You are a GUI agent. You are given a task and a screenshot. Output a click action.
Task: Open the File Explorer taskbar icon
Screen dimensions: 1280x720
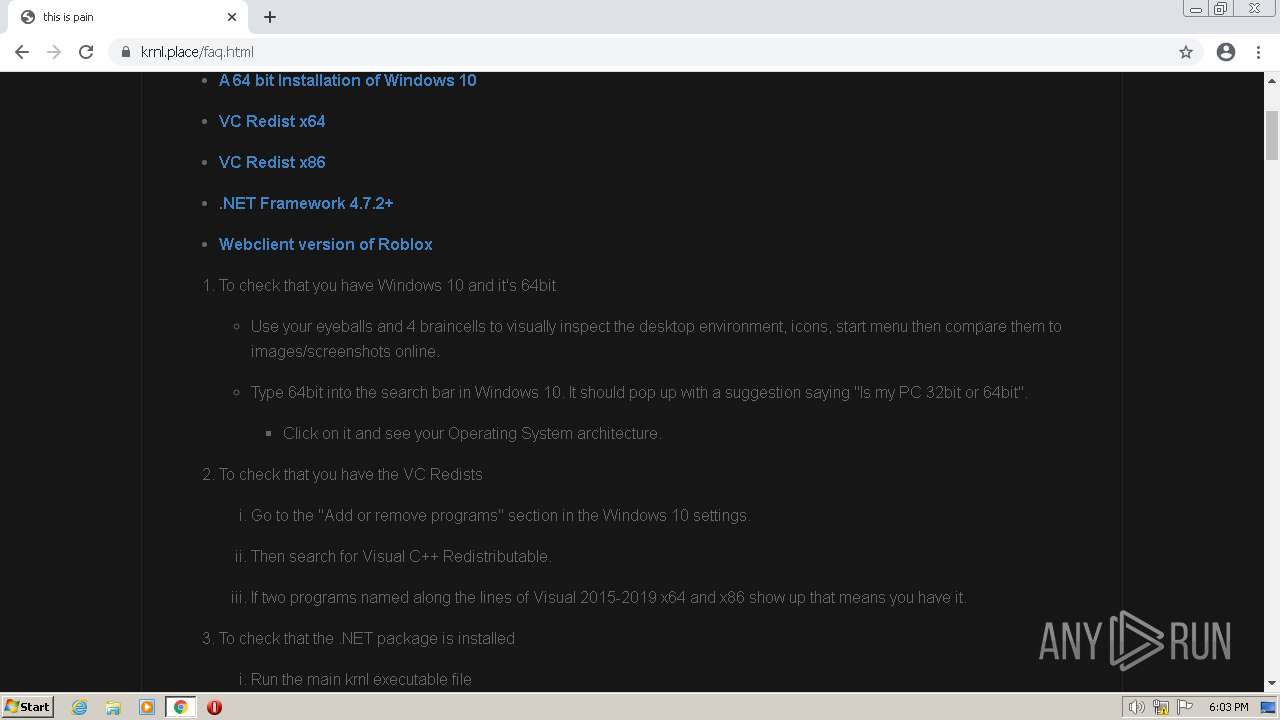(113, 707)
